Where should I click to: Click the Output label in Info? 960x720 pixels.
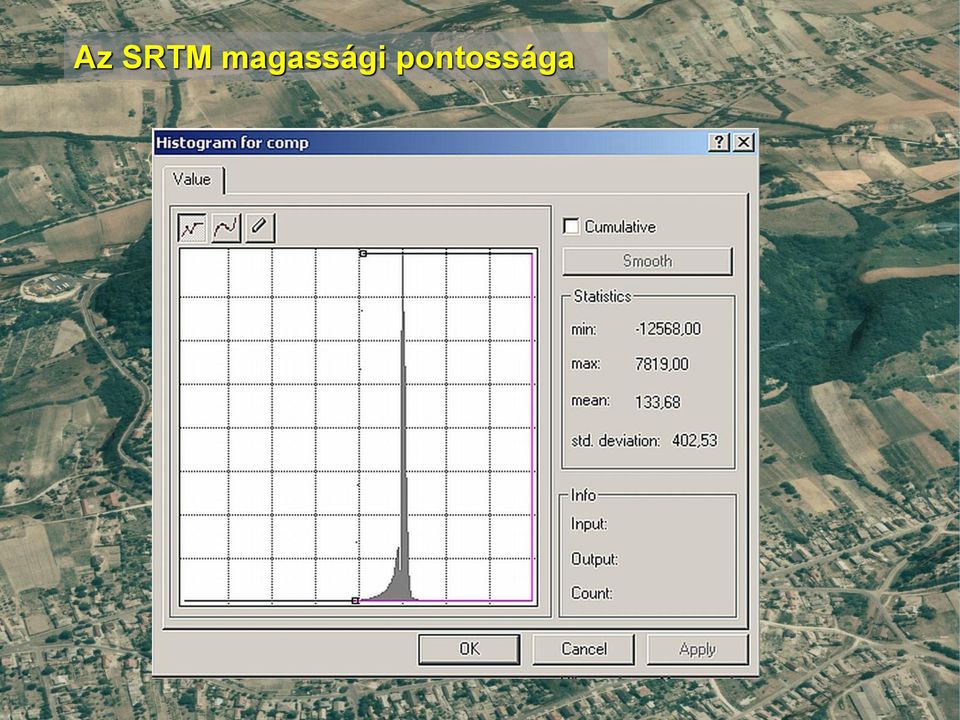pyautogui.click(x=594, y=559)
